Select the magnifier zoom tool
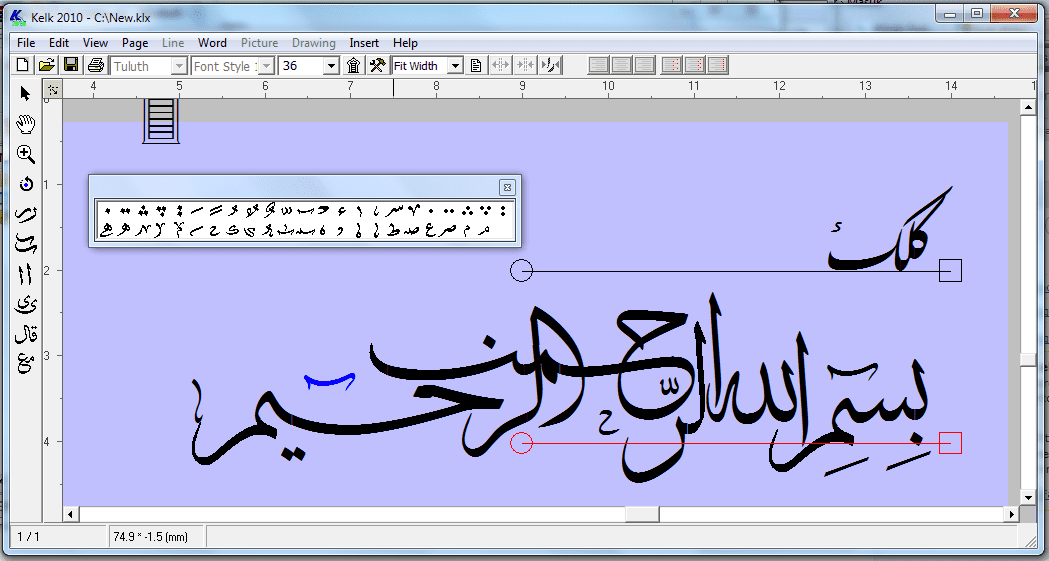Screen dimensions: 1049x561 [x=26, y=154]
